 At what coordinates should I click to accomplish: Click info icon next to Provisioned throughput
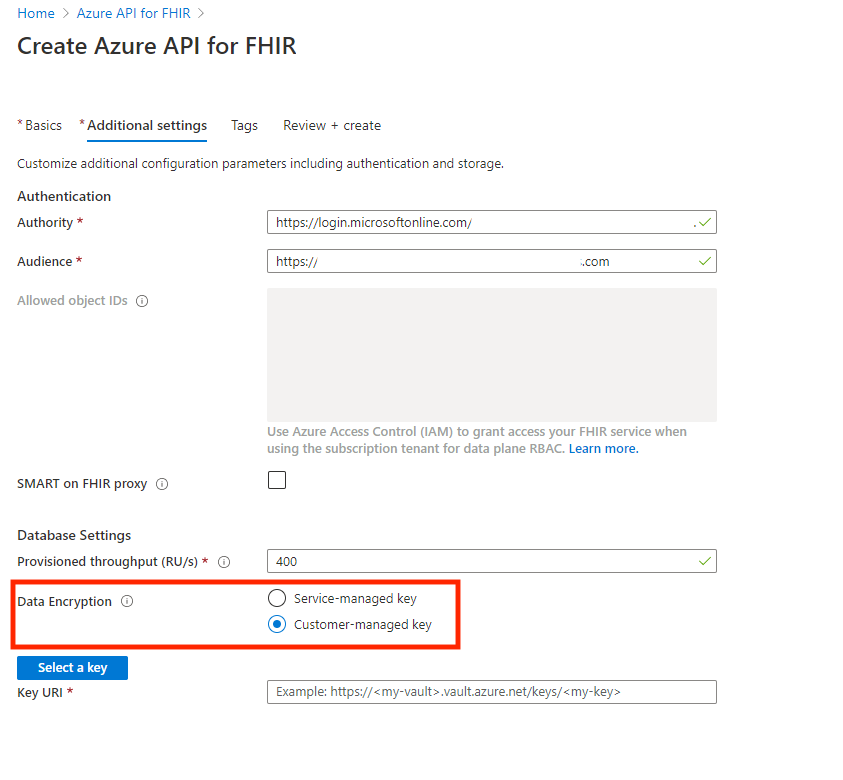pos(224,562)
